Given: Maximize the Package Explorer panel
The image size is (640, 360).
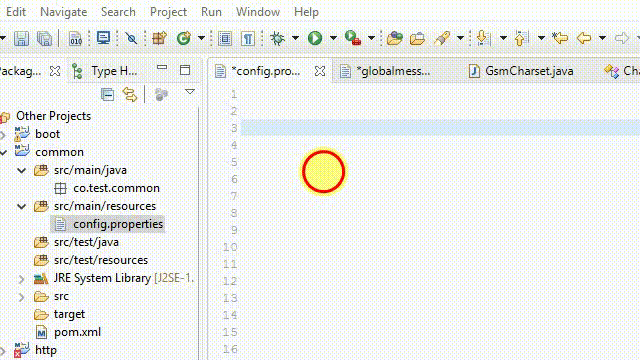Looking at the screenshot, I should (185, 70).
